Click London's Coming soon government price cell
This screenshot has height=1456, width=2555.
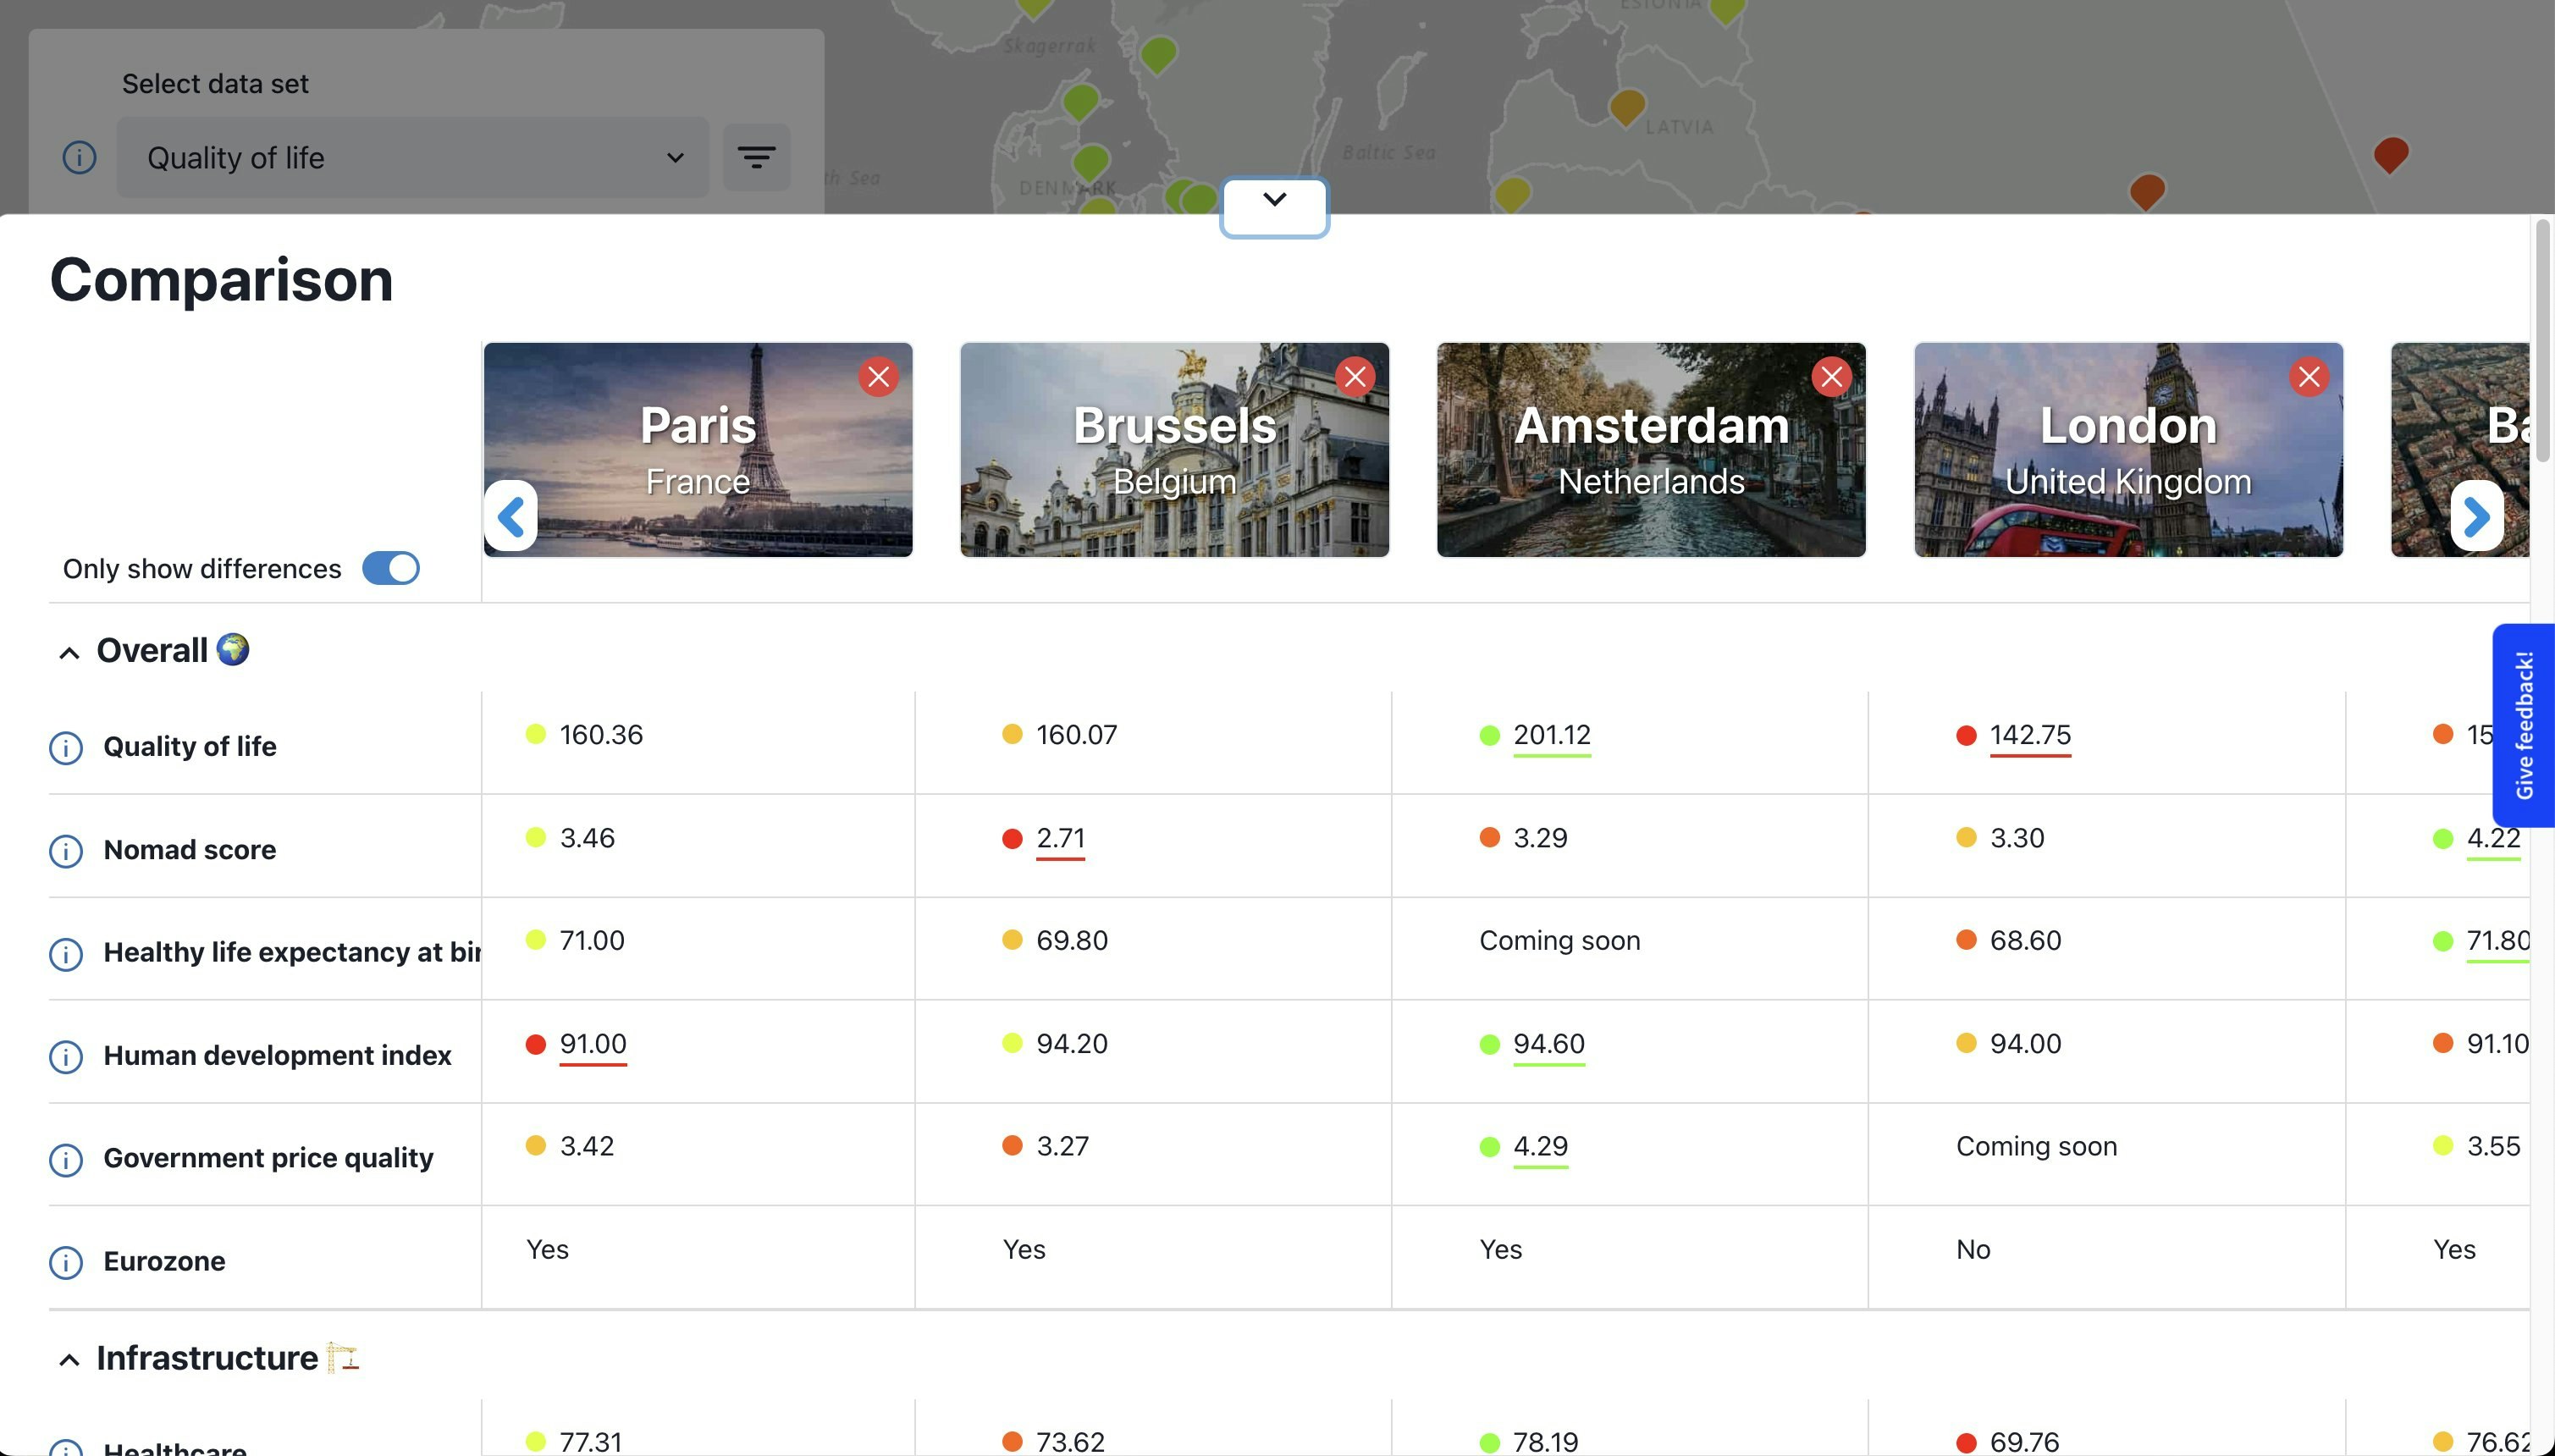coord(2036,1146)
